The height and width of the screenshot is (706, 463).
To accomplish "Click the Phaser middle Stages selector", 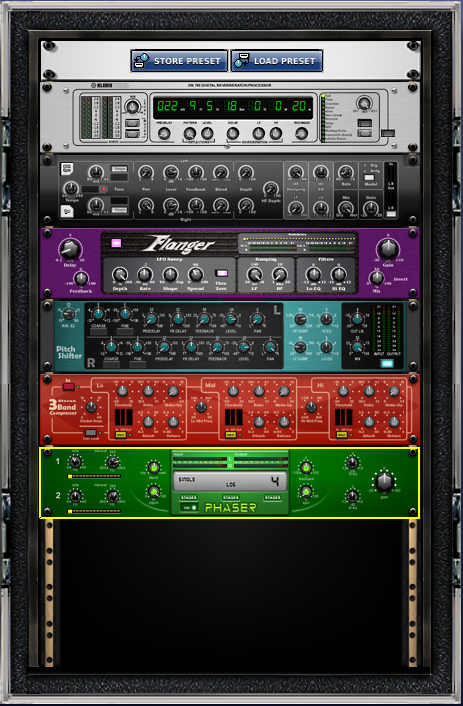I will pyautogui.click(x=231, y=497).
